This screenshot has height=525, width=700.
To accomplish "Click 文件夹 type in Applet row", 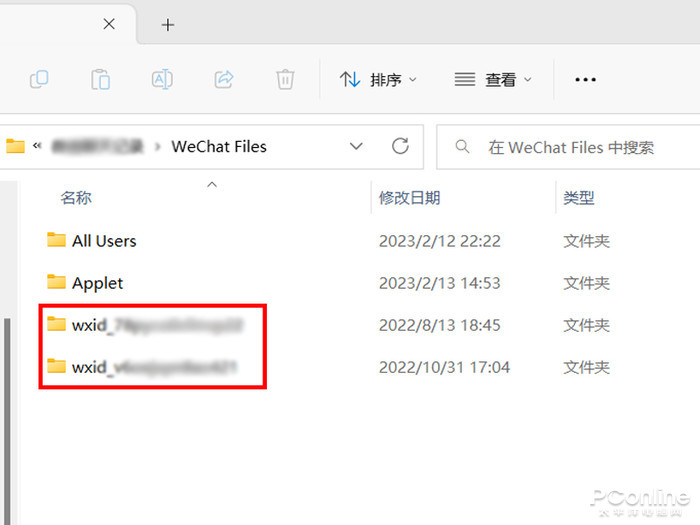I will 586,283.
